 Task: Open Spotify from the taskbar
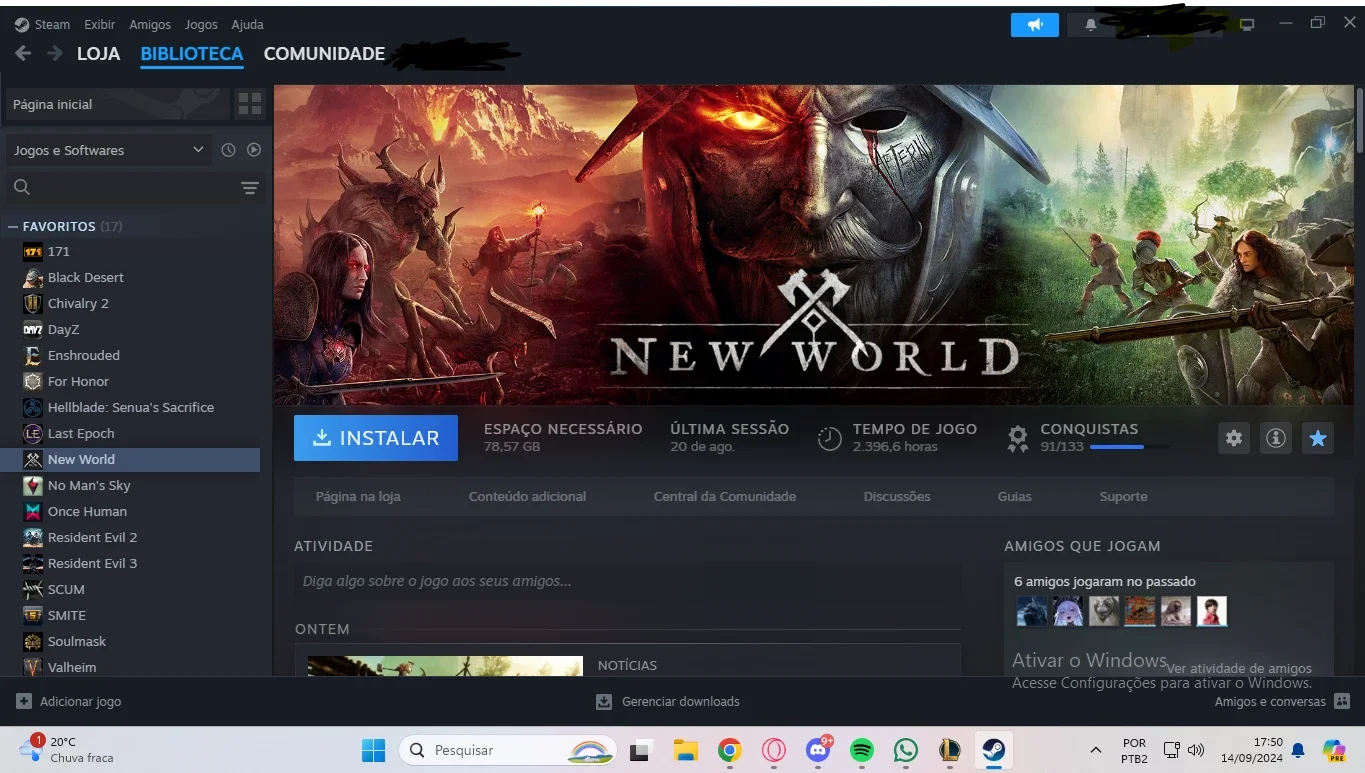tap(862, 750)
